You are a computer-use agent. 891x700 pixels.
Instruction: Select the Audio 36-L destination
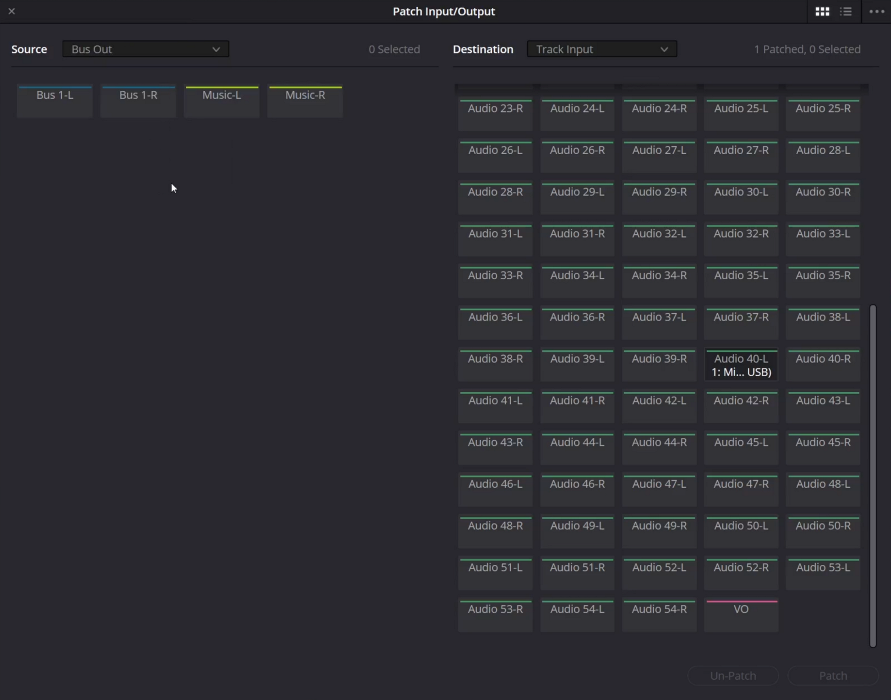tap(496, 323)
